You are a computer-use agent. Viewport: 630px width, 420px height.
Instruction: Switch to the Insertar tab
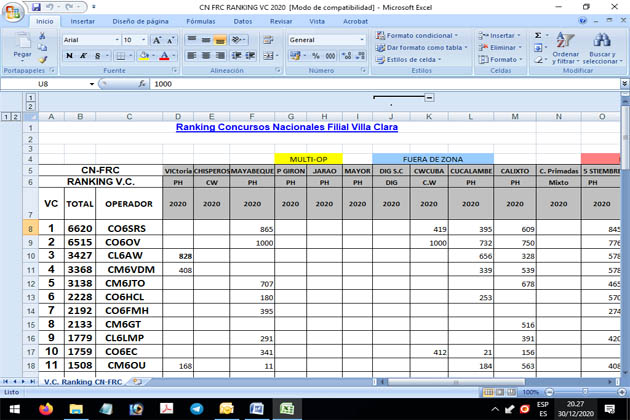83,21
